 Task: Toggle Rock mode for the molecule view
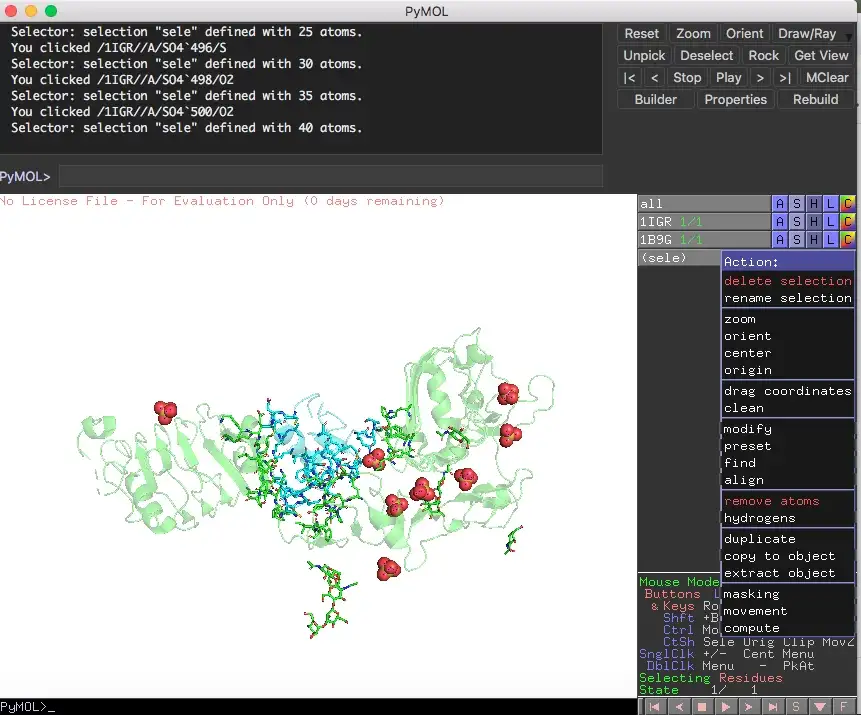[764, 55]
